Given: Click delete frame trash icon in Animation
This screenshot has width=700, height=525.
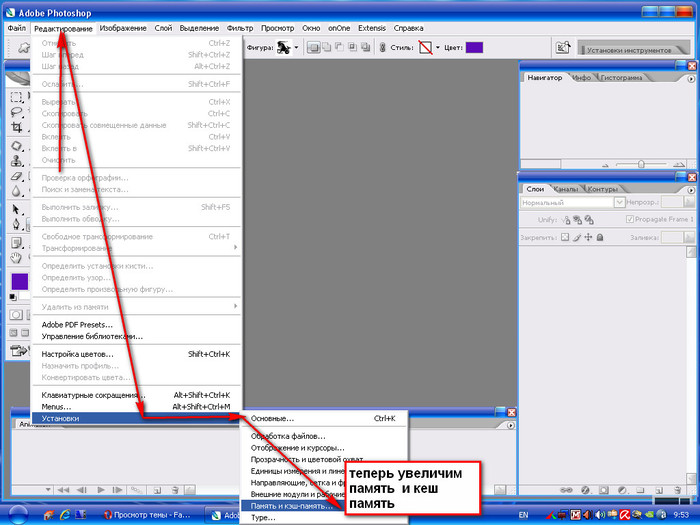Looking at the screenshot, I should (x=175, y=490).
